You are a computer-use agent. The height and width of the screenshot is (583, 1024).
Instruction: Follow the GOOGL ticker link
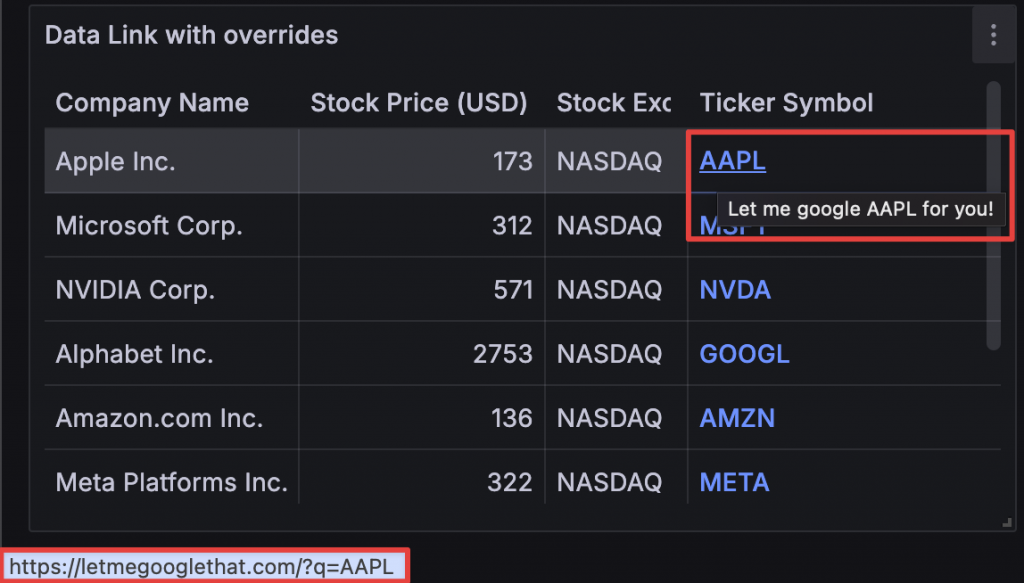click(x=744, y=354)
